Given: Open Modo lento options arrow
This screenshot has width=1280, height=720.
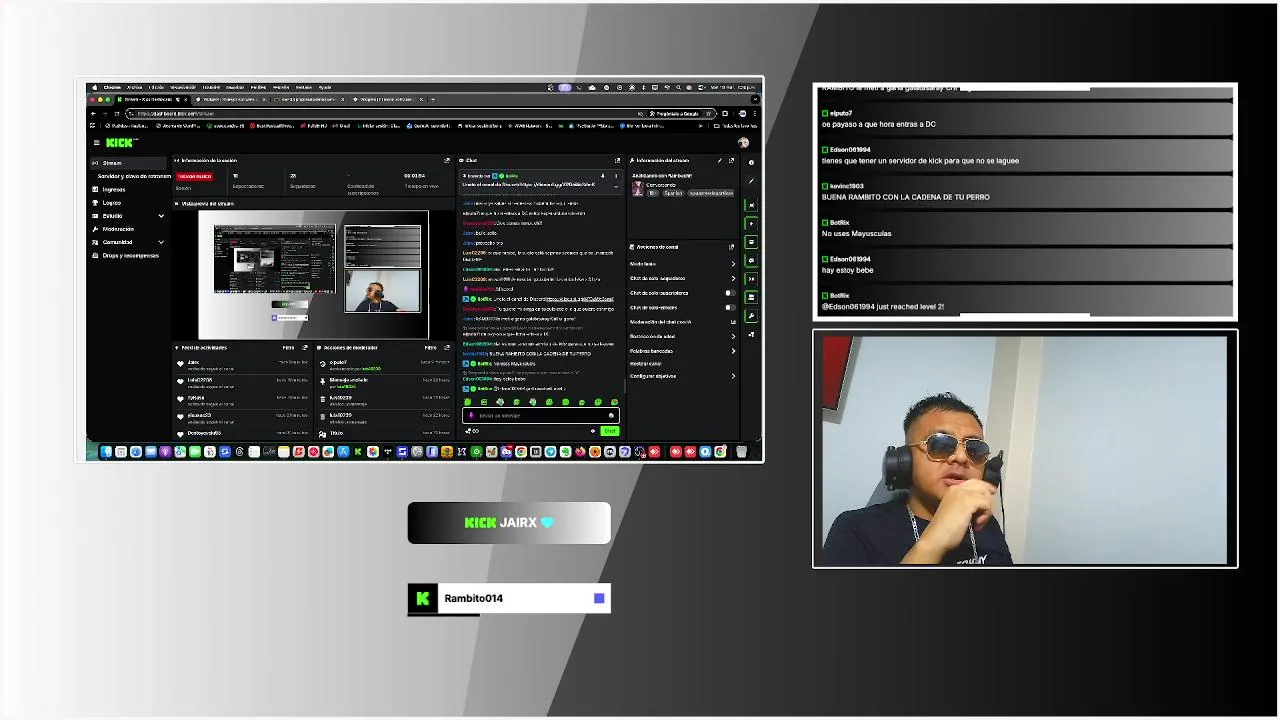Looking at the screenshot, I should 733,264.
